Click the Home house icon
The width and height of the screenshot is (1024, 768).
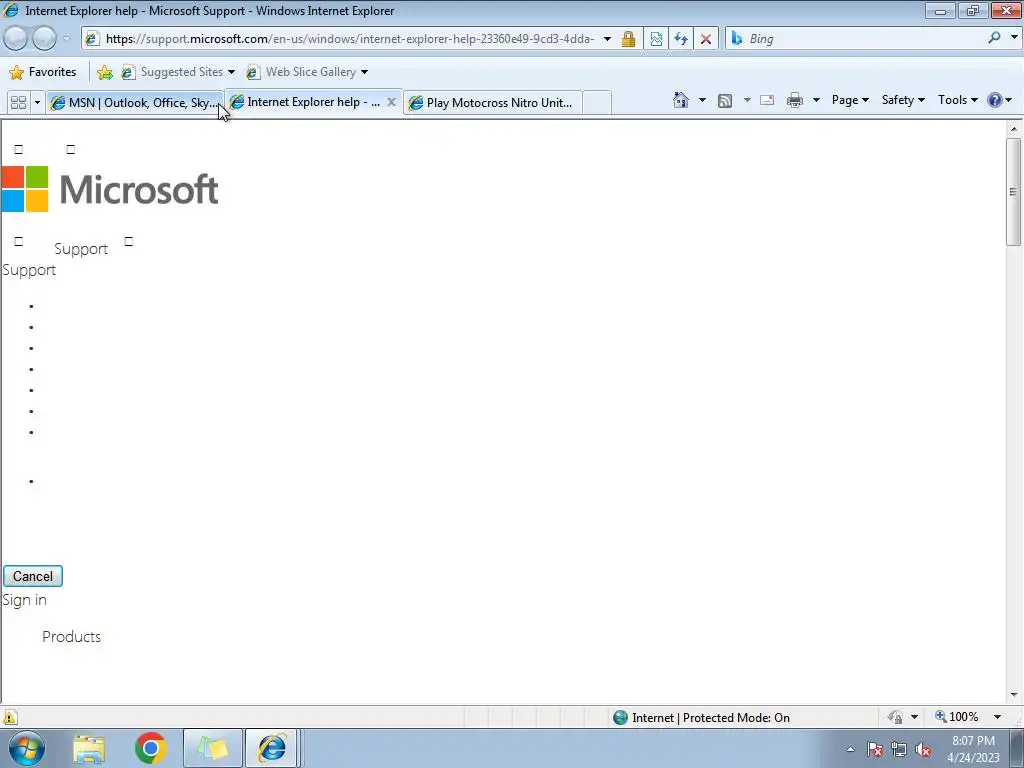[x=681, y=100]
